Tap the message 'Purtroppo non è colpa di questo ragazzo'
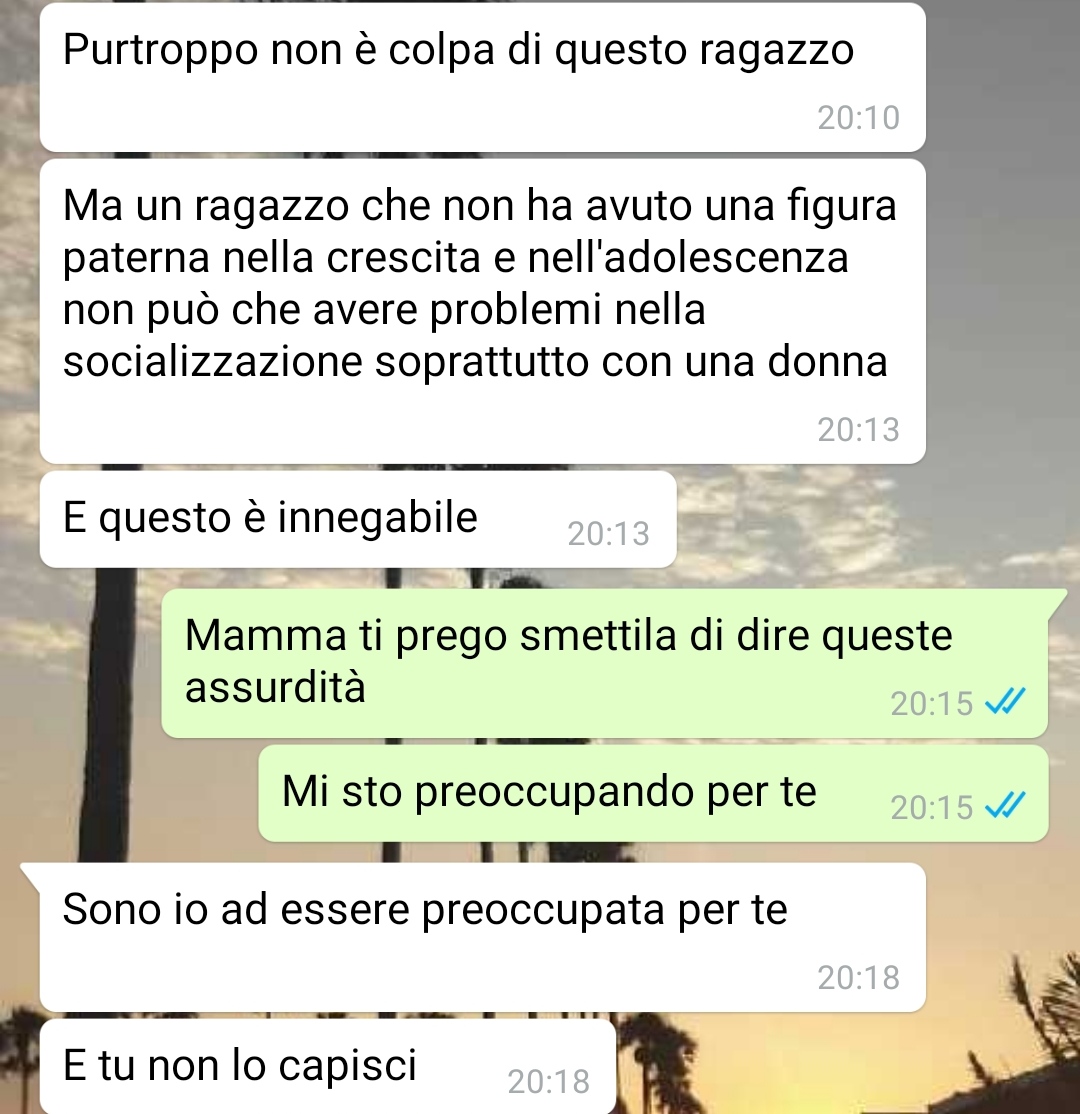This screenshot has width=1080, height=1114. coord(482,77)
